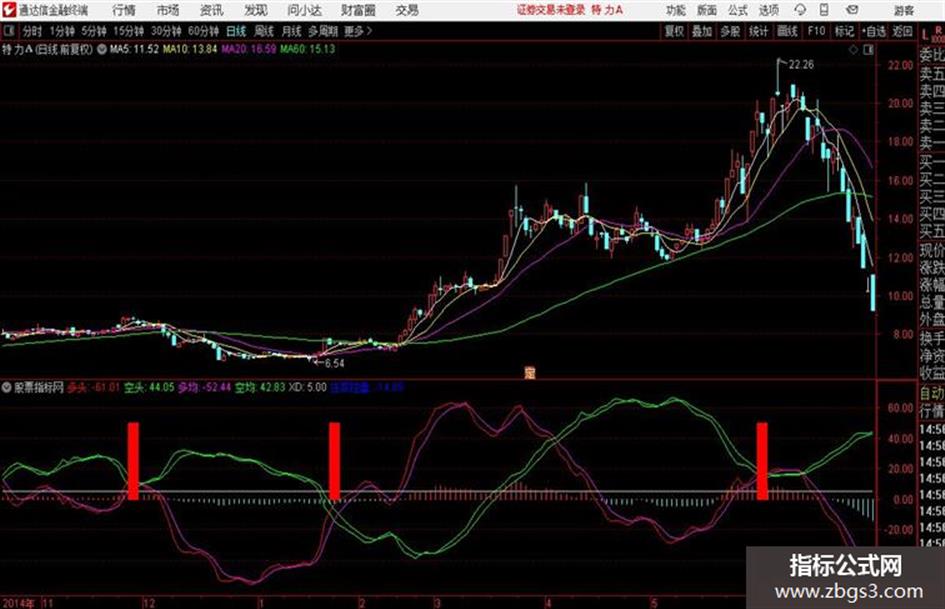Click the 多股 multi-stock toolbar button

[730, 31]
